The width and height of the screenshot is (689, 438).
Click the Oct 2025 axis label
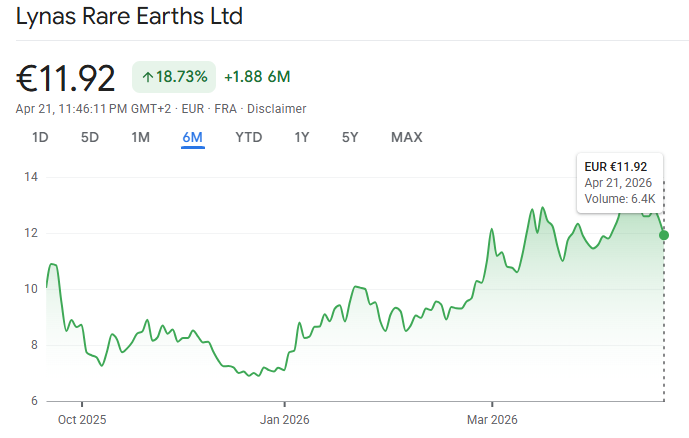tap(82, 420)
